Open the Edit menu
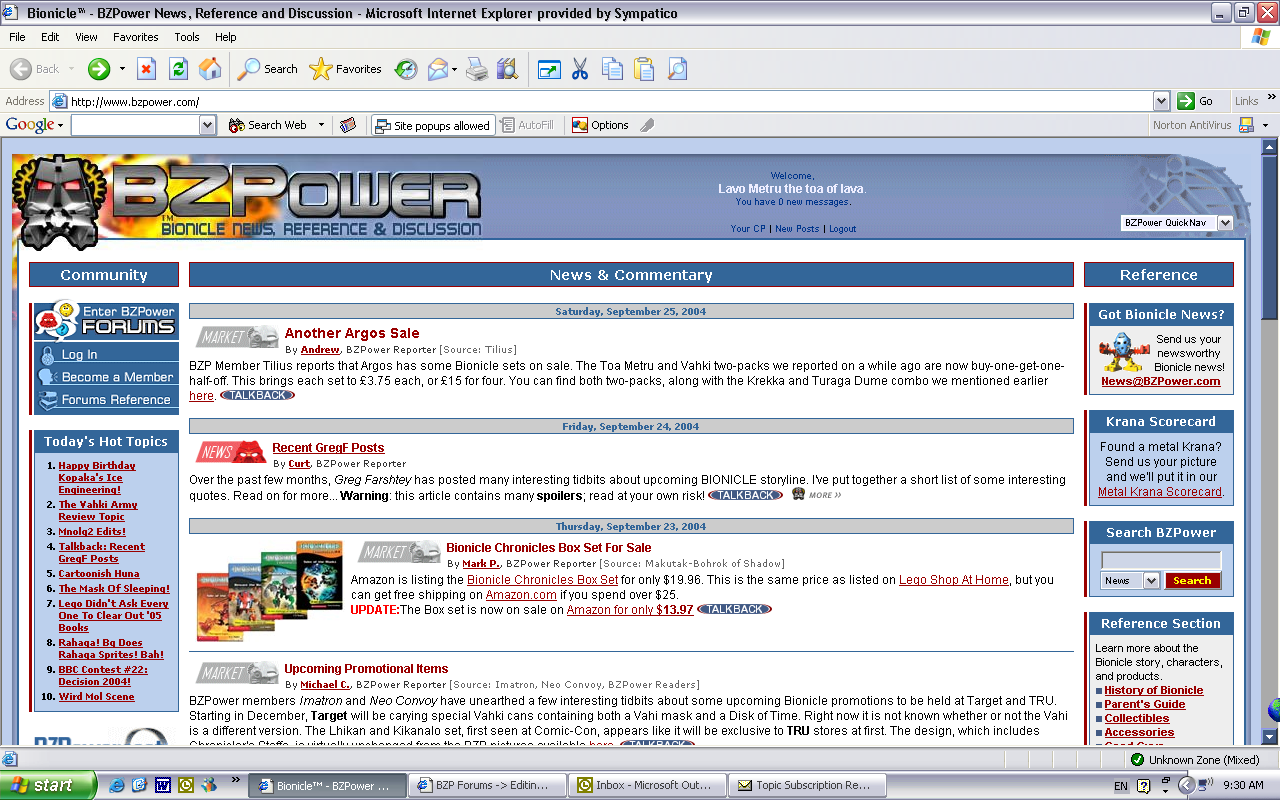 [50, 37]
